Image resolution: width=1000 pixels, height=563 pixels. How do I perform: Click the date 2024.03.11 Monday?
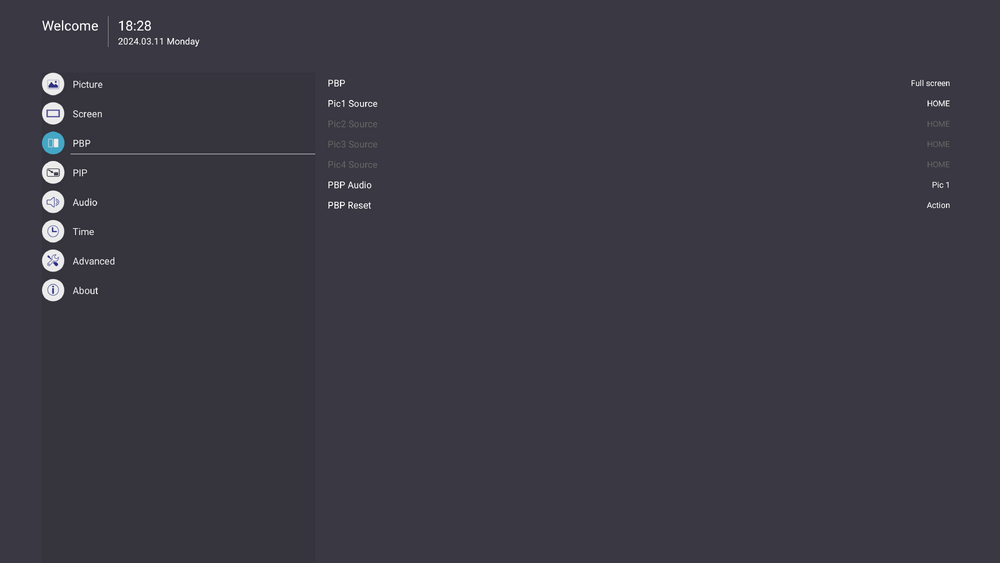[x=159, y=41]
